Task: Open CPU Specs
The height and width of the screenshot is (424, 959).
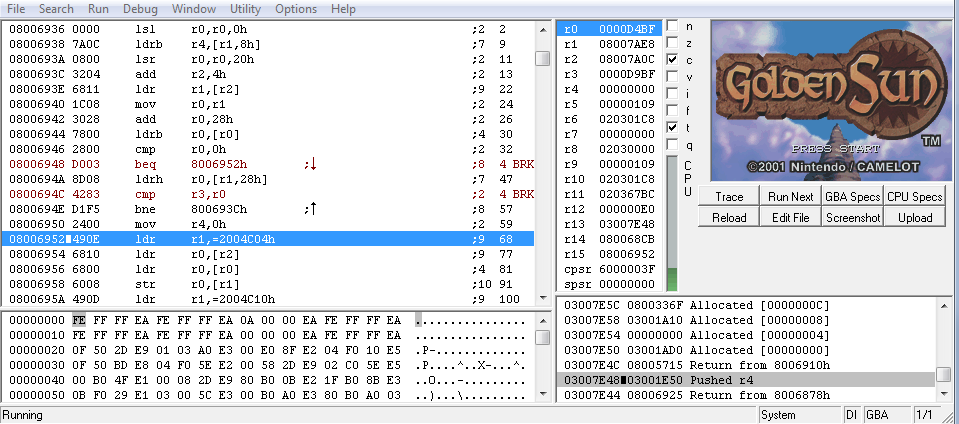Action: (914, 196)
